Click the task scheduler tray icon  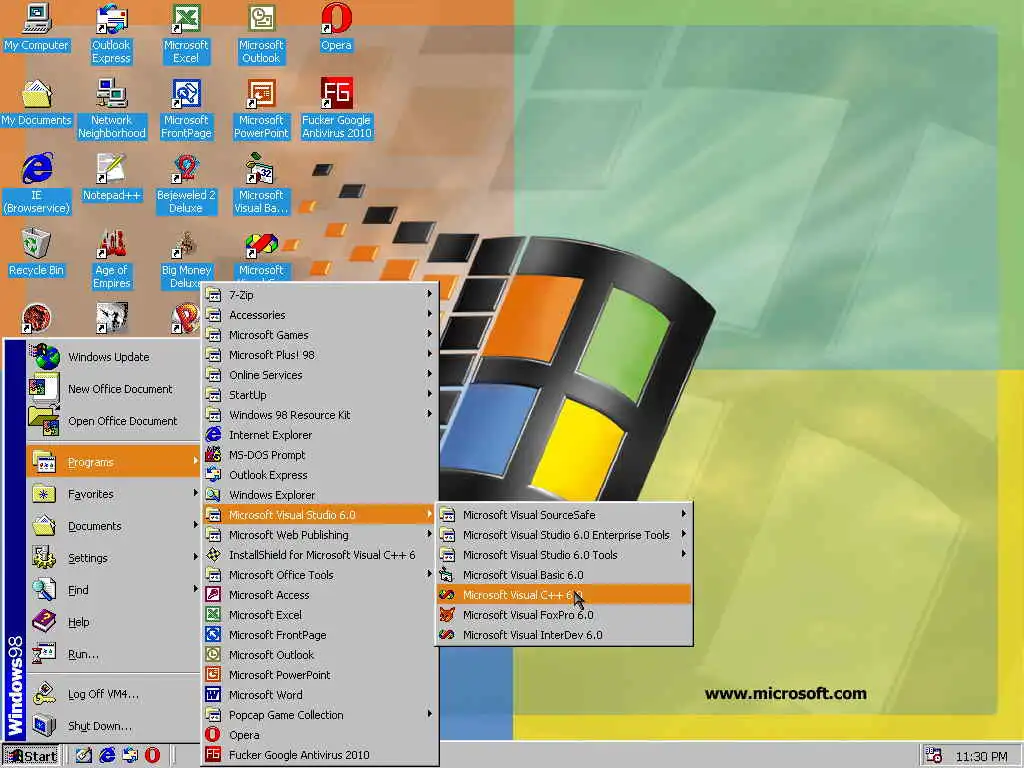[x=934, y=755]
